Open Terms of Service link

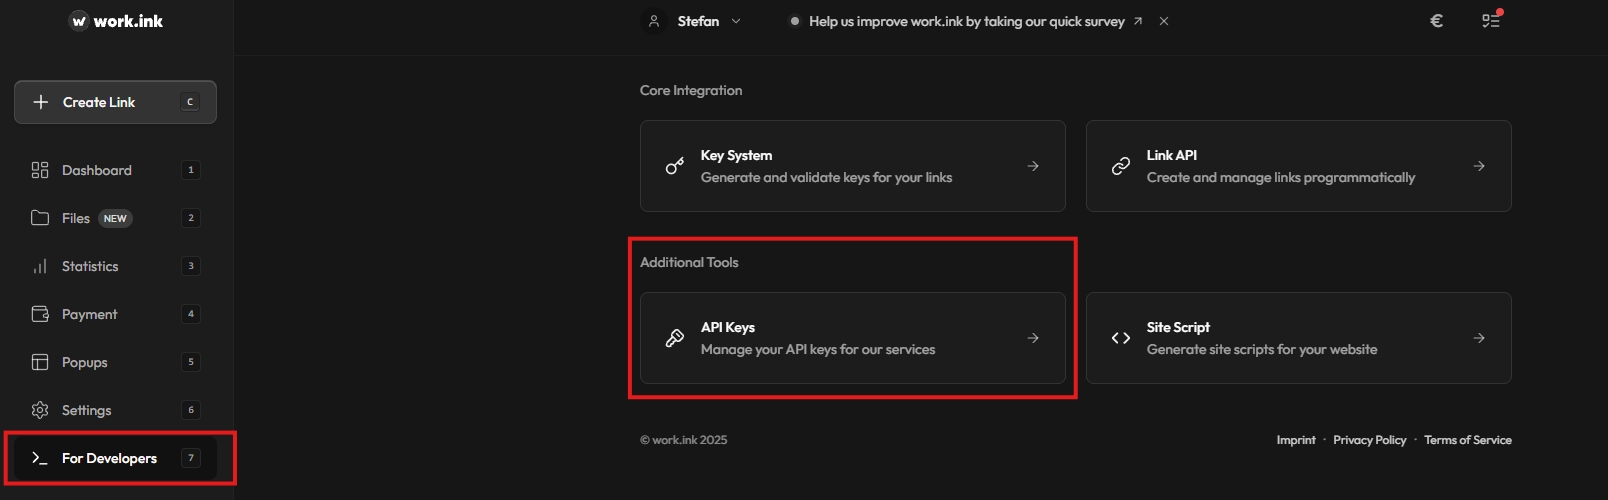pyautogui.click(x=1467, y=440)
